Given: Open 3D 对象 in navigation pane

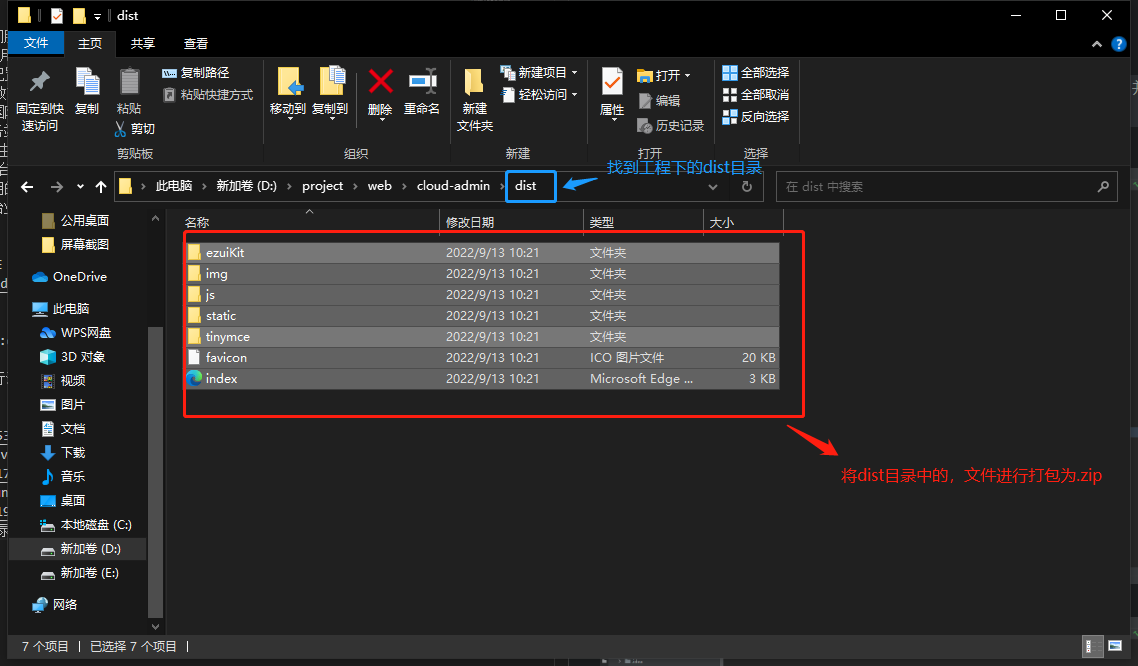Looking at the screenshot, I should (x=73, y=356).
